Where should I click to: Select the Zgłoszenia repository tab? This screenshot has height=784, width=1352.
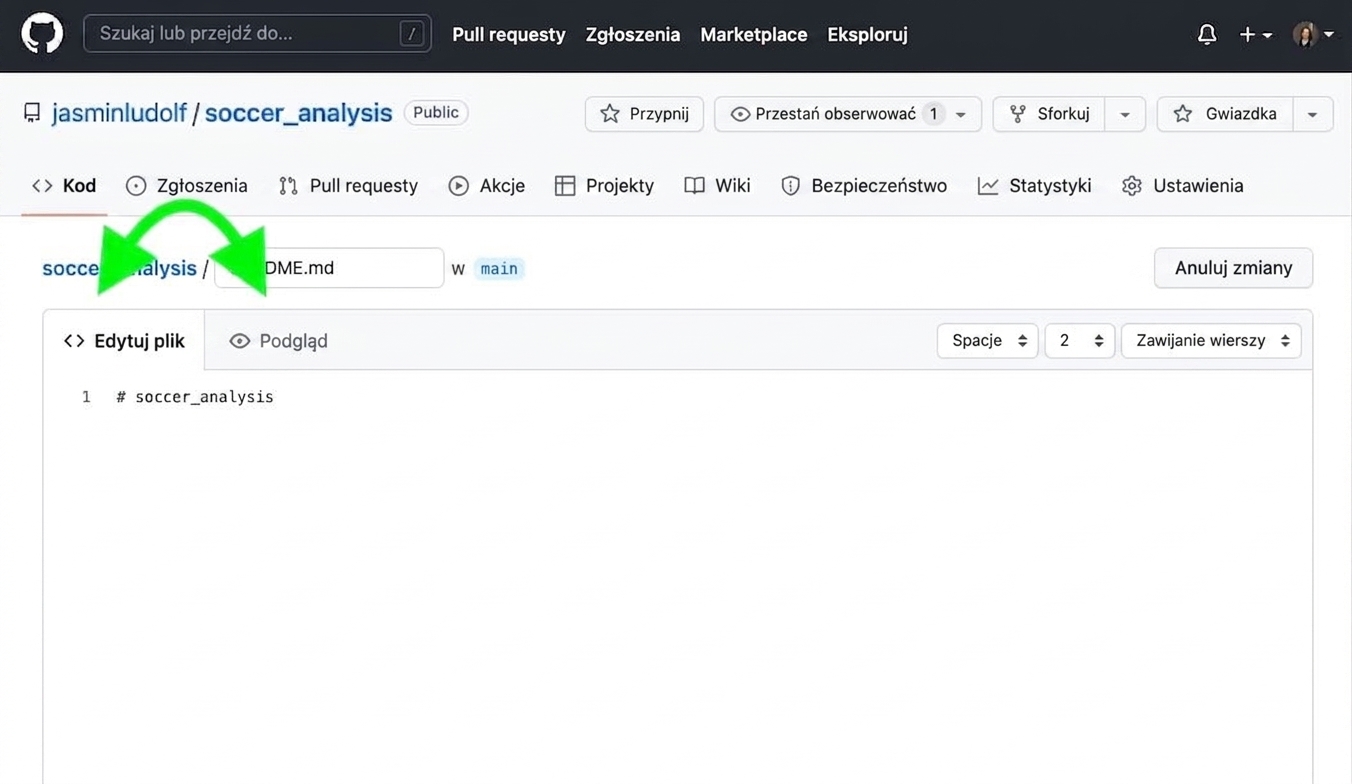point(187,186)
